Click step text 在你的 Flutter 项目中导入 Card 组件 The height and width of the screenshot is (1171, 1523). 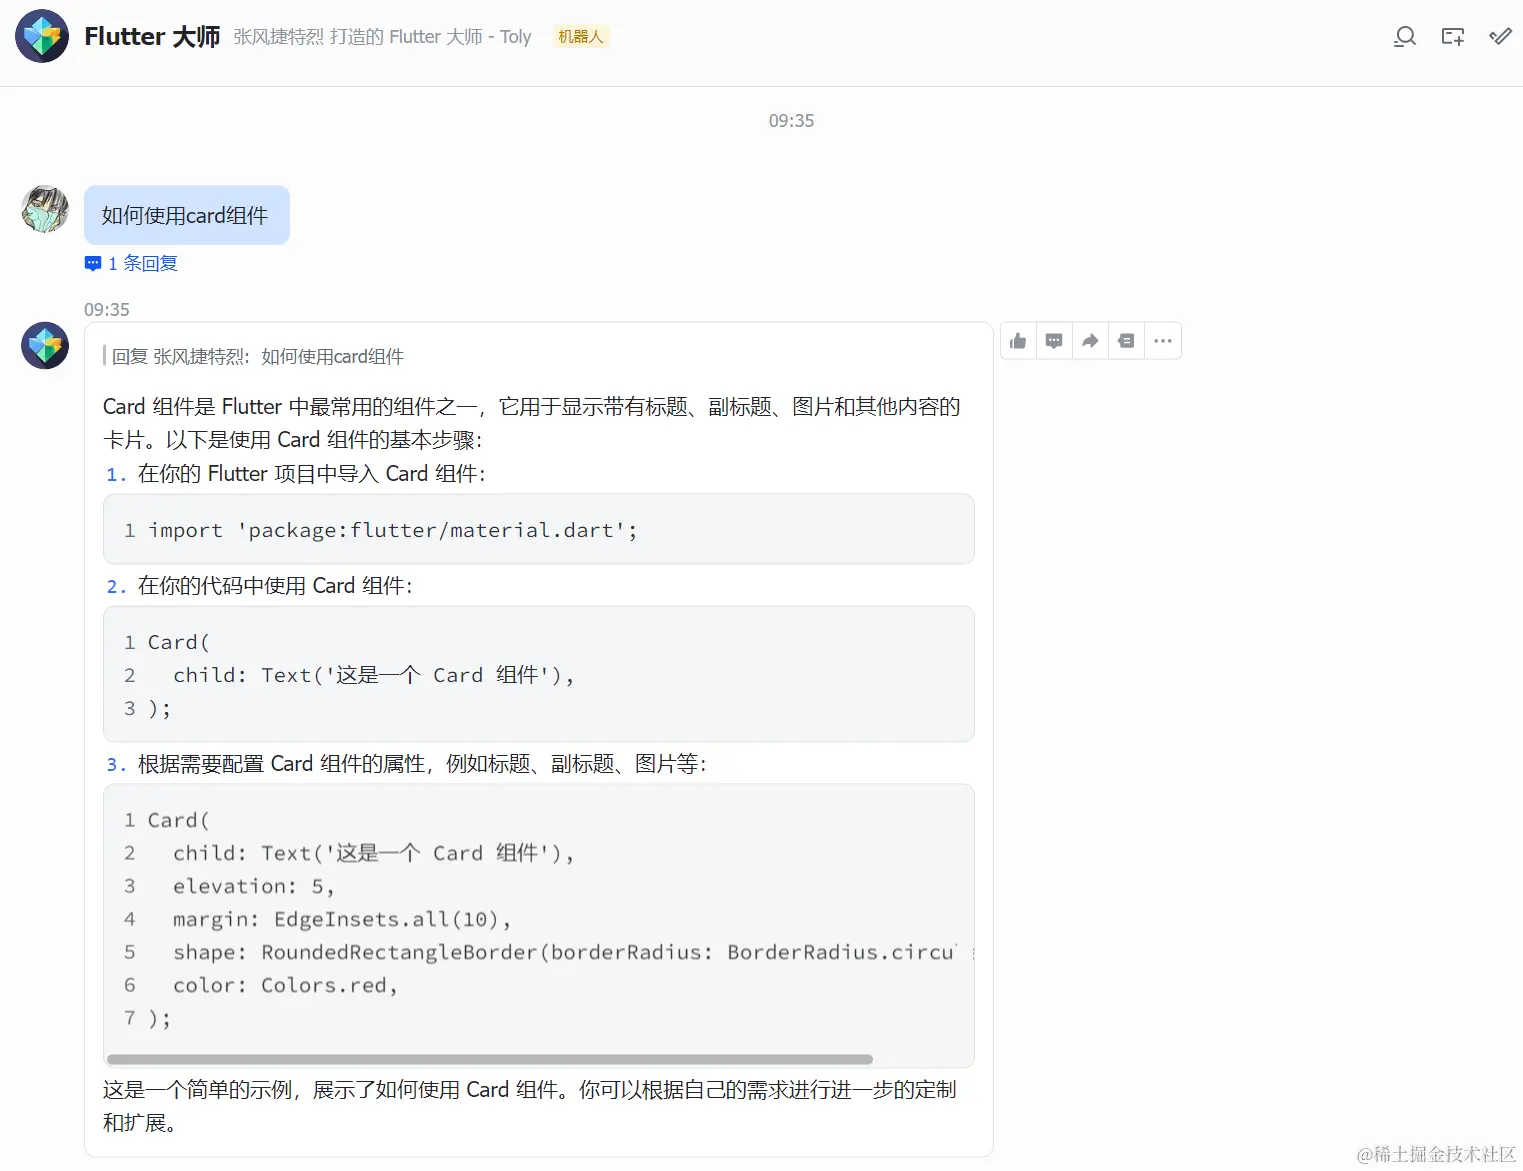[311, 474]
